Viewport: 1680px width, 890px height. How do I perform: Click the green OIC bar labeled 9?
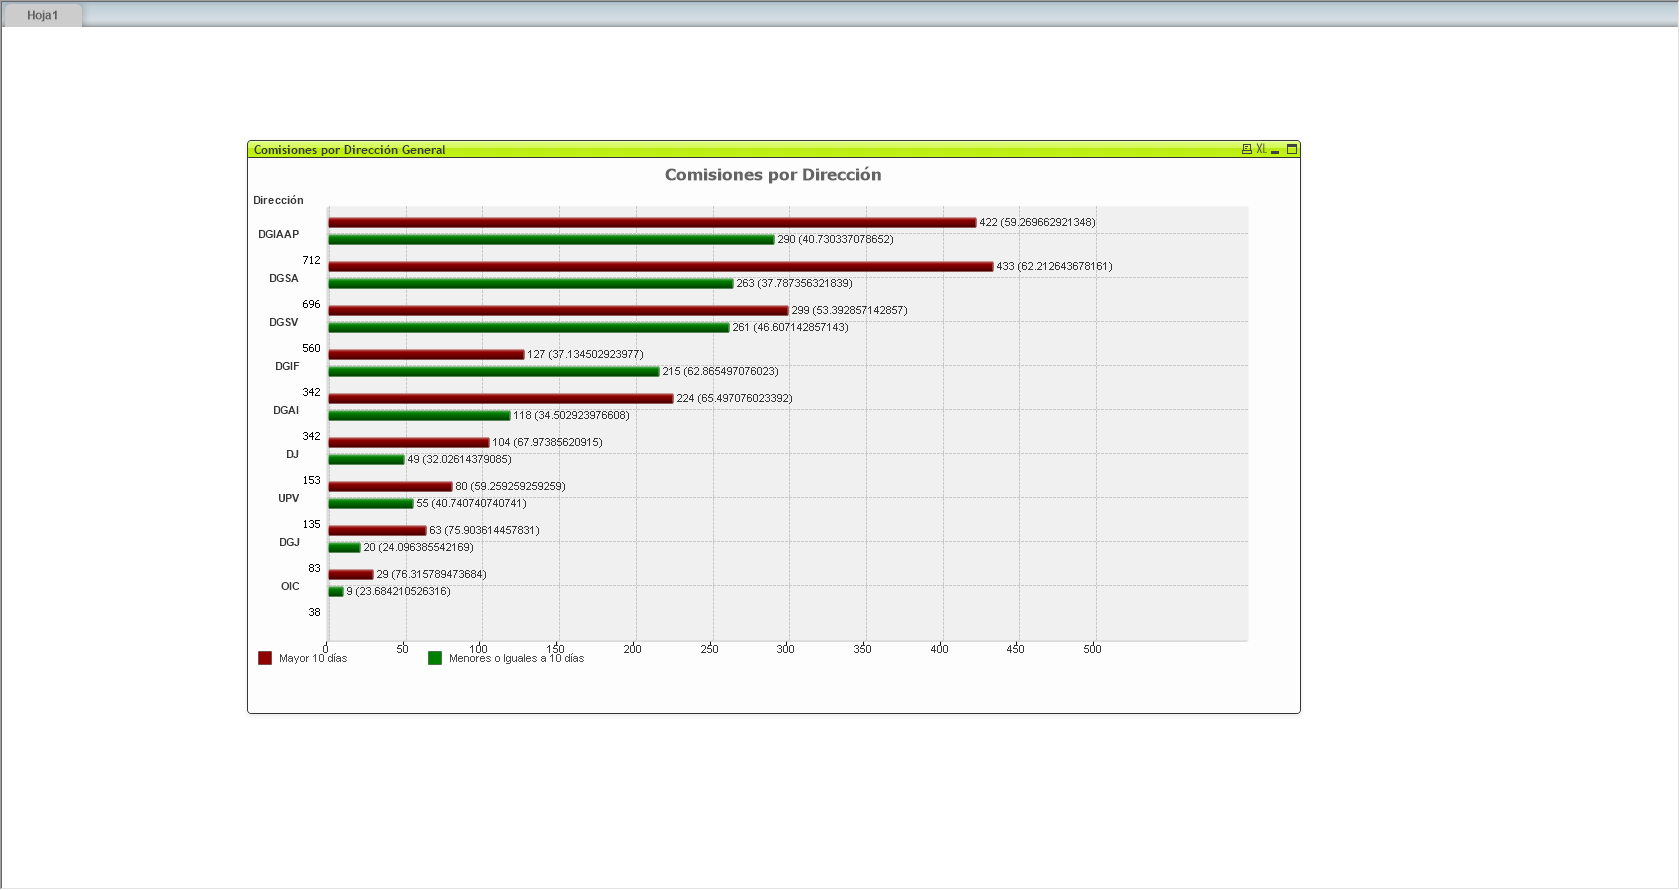[336, 591]
